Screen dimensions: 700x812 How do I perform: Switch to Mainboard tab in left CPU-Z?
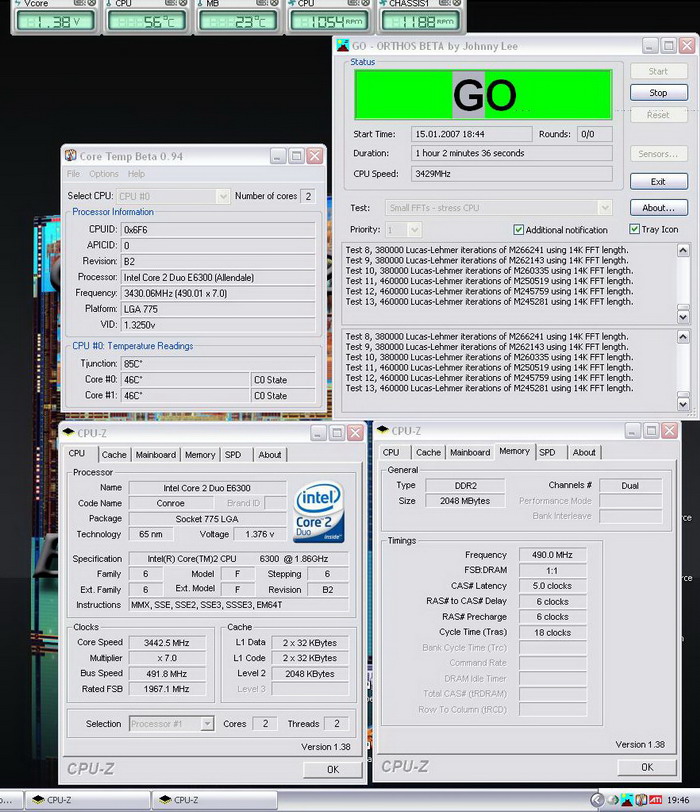(155, 455)
